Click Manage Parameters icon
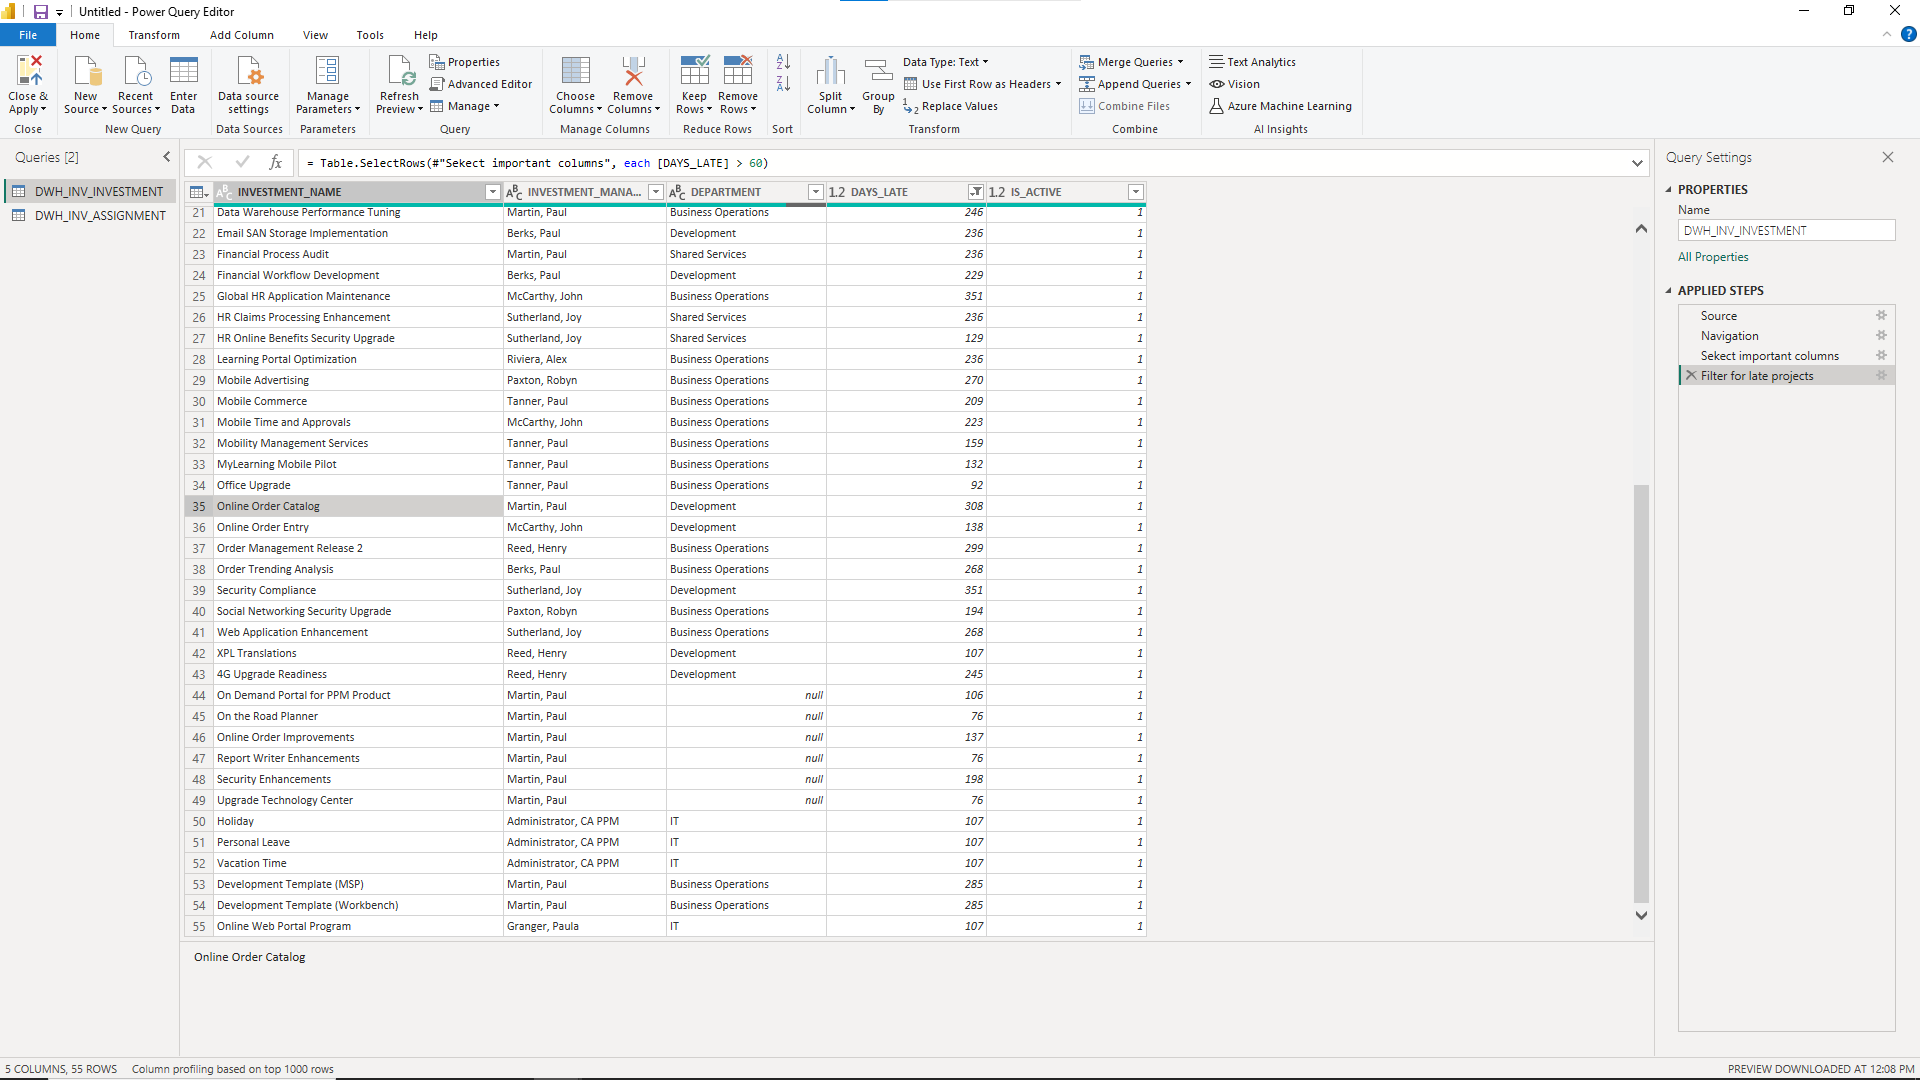This screenshot has width=1920, height=1080. click(x=327, y=70)
